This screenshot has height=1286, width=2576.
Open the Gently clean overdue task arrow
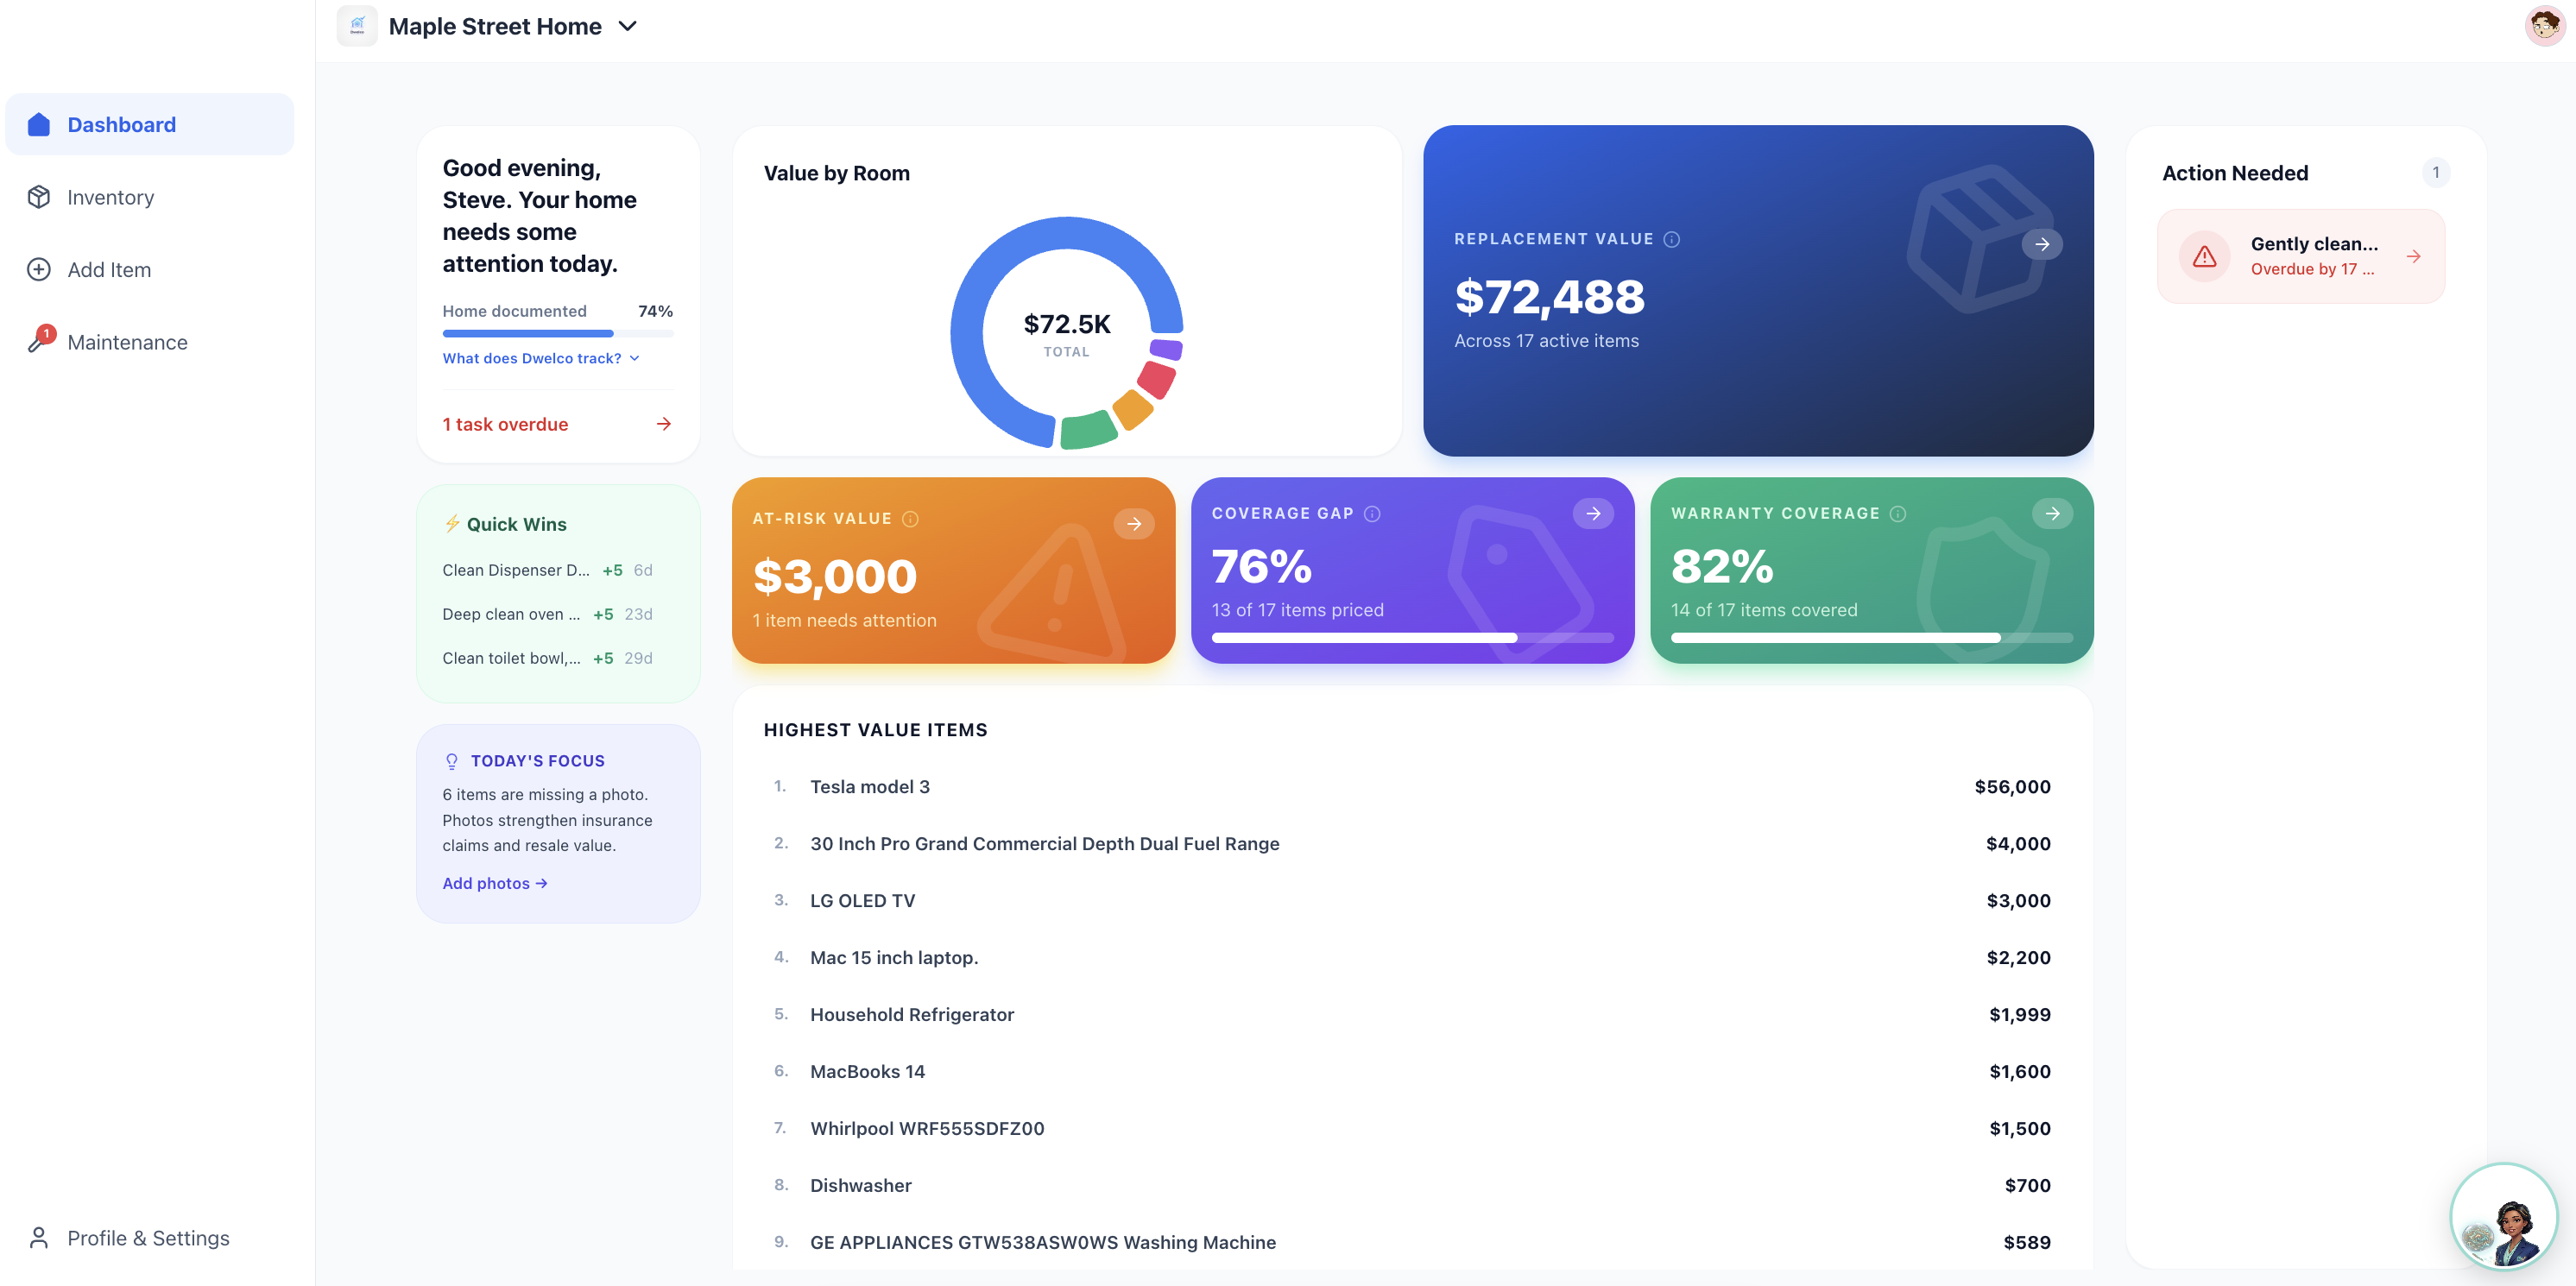(x=2414, y=256)
